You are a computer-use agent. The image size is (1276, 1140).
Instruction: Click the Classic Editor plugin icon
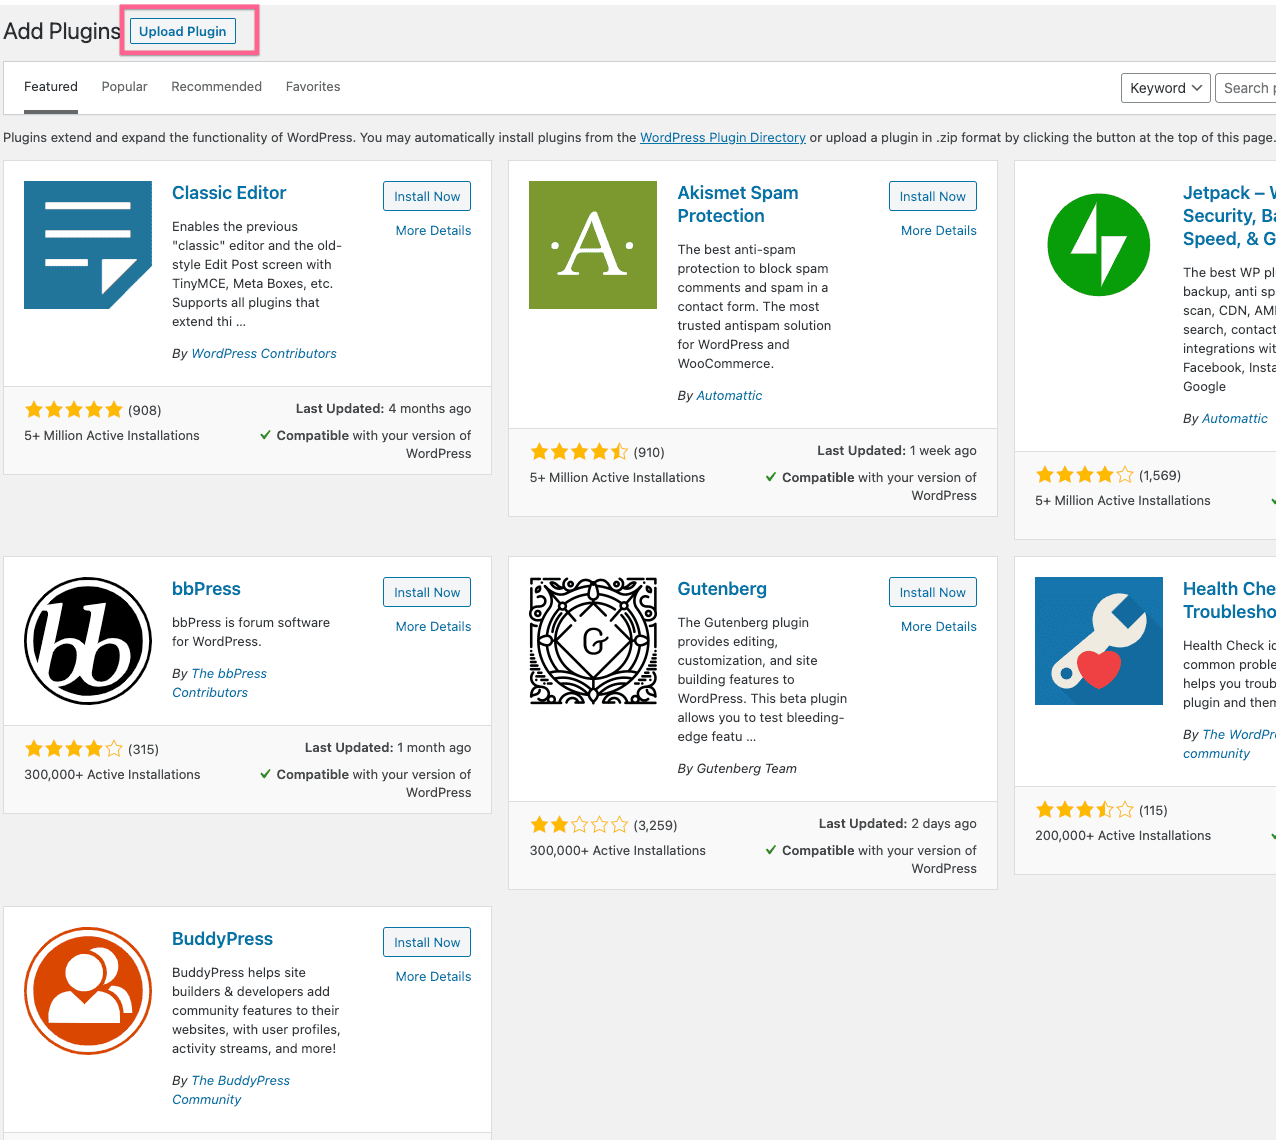click(88, 245)
